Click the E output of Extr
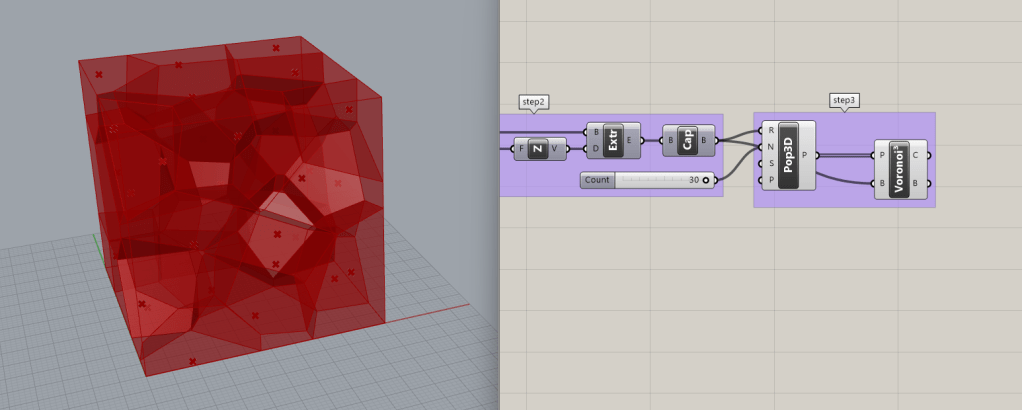The width and height of the screenshot is (1022, 410). click(x=629, y=140)
